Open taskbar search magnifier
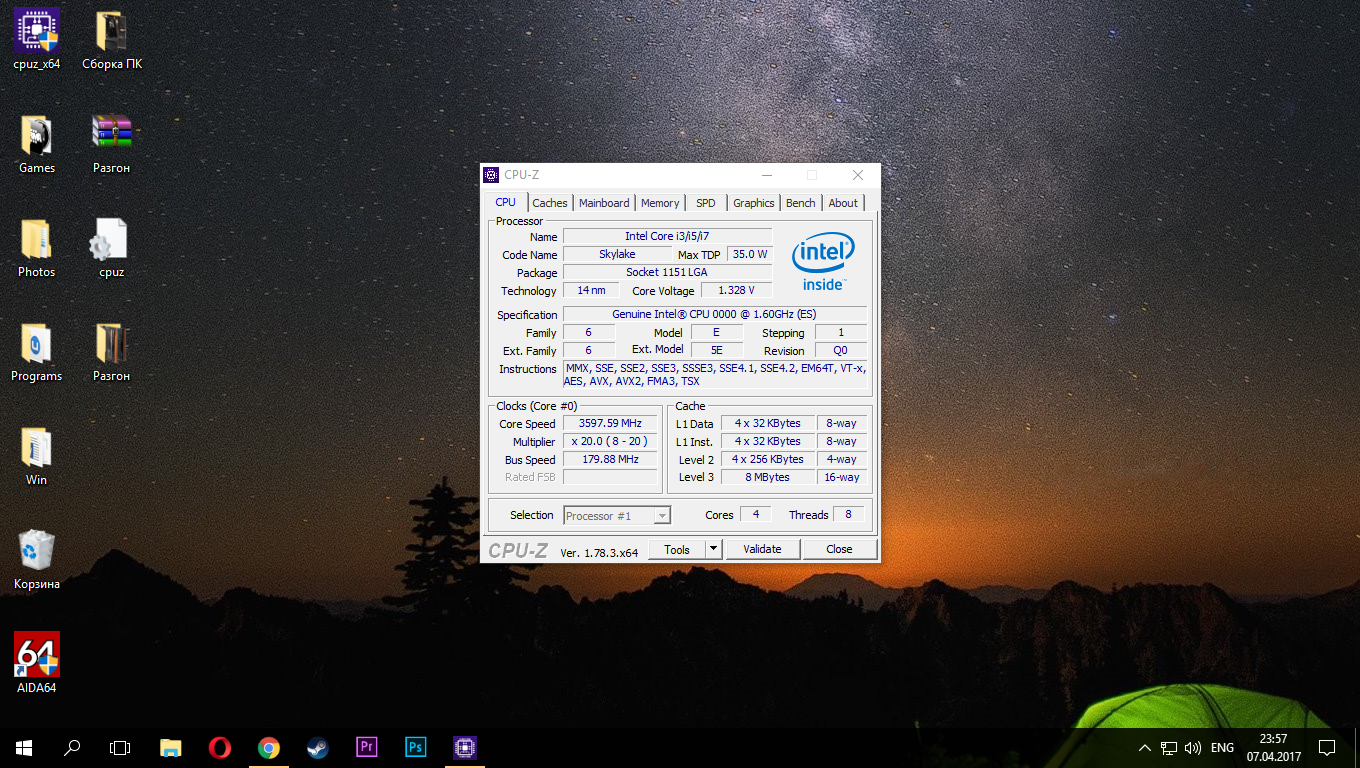Image resolution: width=1360 pixels, height=768 pixels. (x=72, y=747)
